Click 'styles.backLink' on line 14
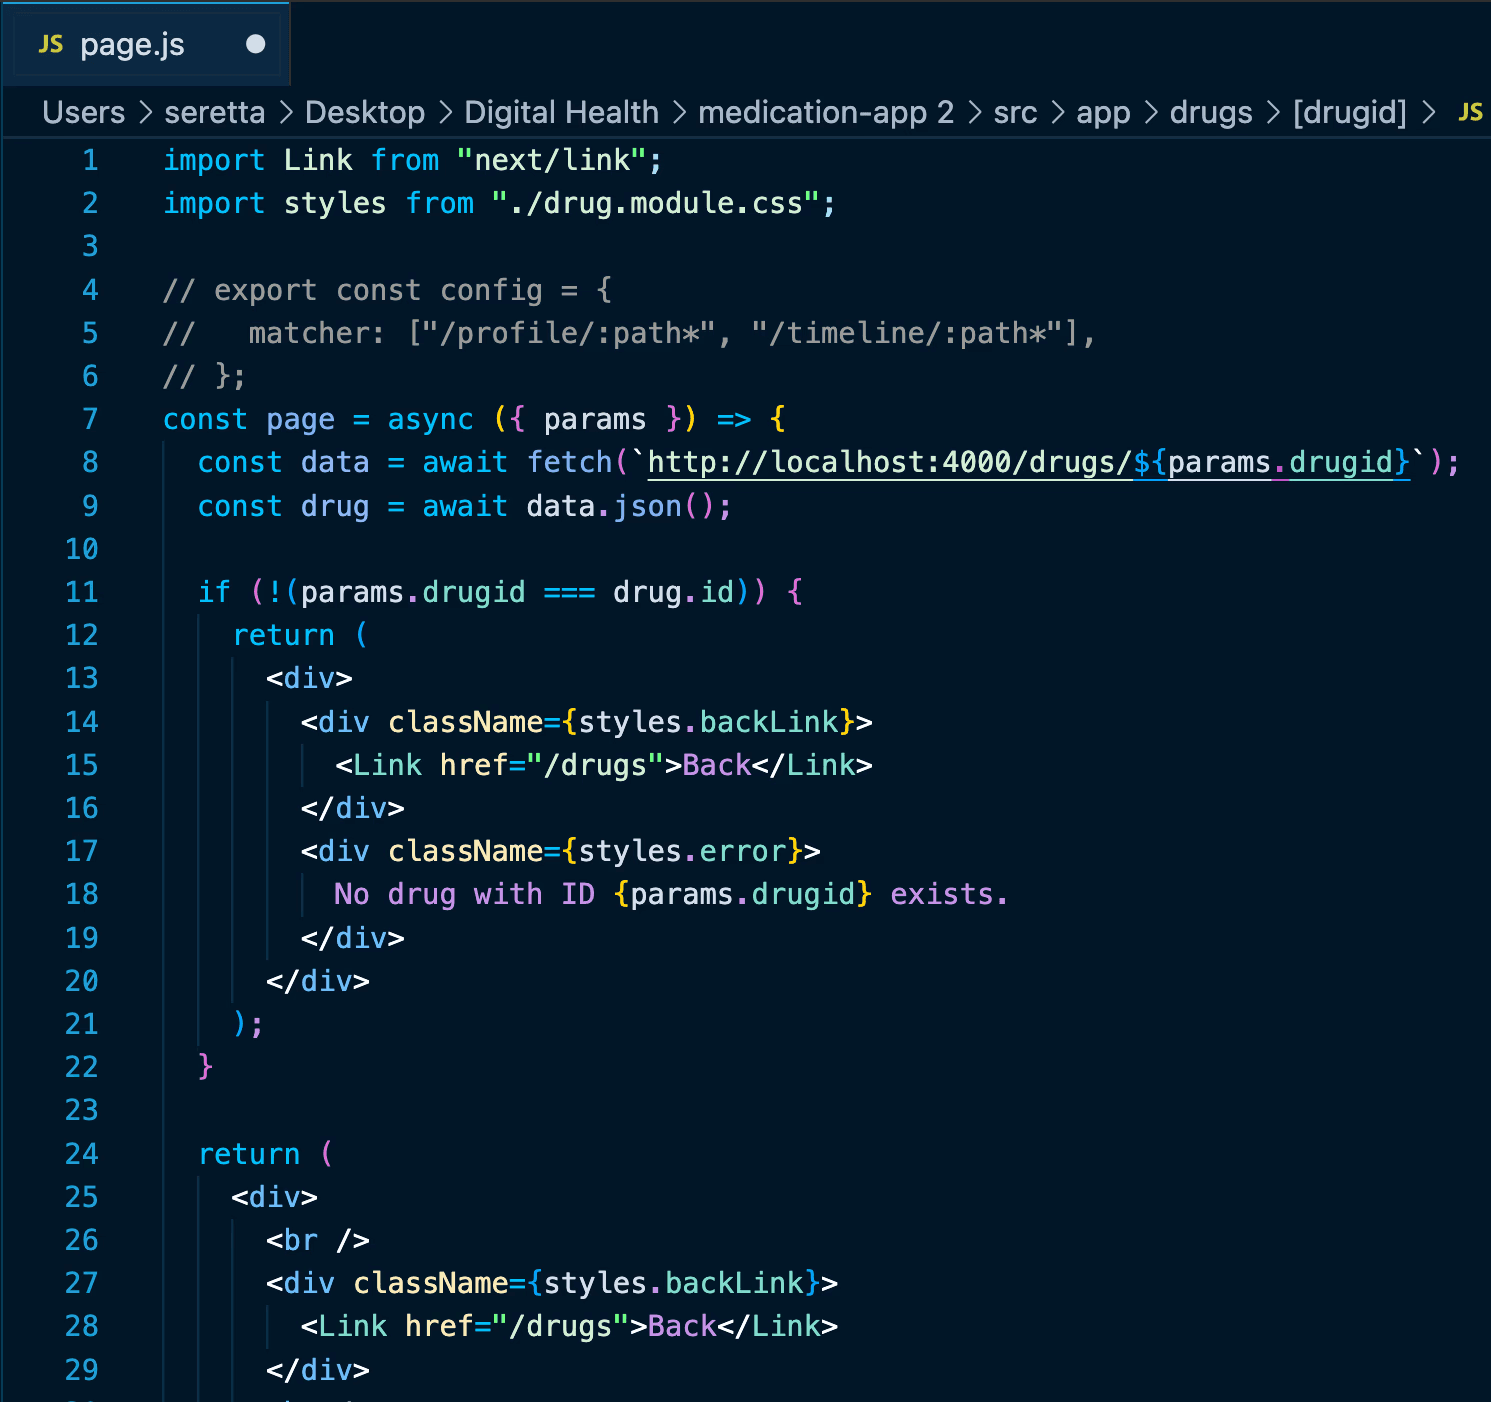Screen dimensions: 1491x1402 [708, 722]
